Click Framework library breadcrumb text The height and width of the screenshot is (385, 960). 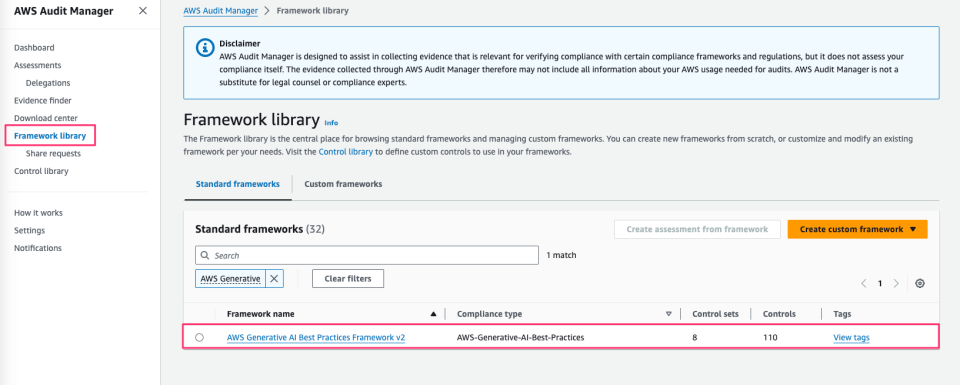tap(313, 11)
